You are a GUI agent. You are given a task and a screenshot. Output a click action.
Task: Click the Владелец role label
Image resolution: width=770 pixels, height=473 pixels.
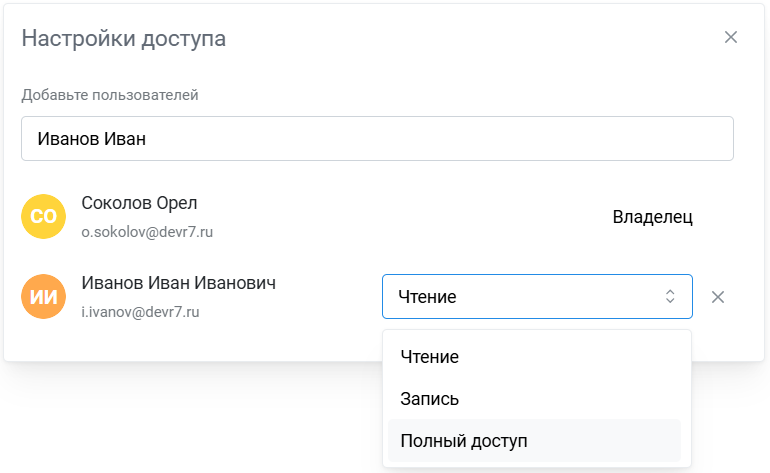tap(652, 217)
